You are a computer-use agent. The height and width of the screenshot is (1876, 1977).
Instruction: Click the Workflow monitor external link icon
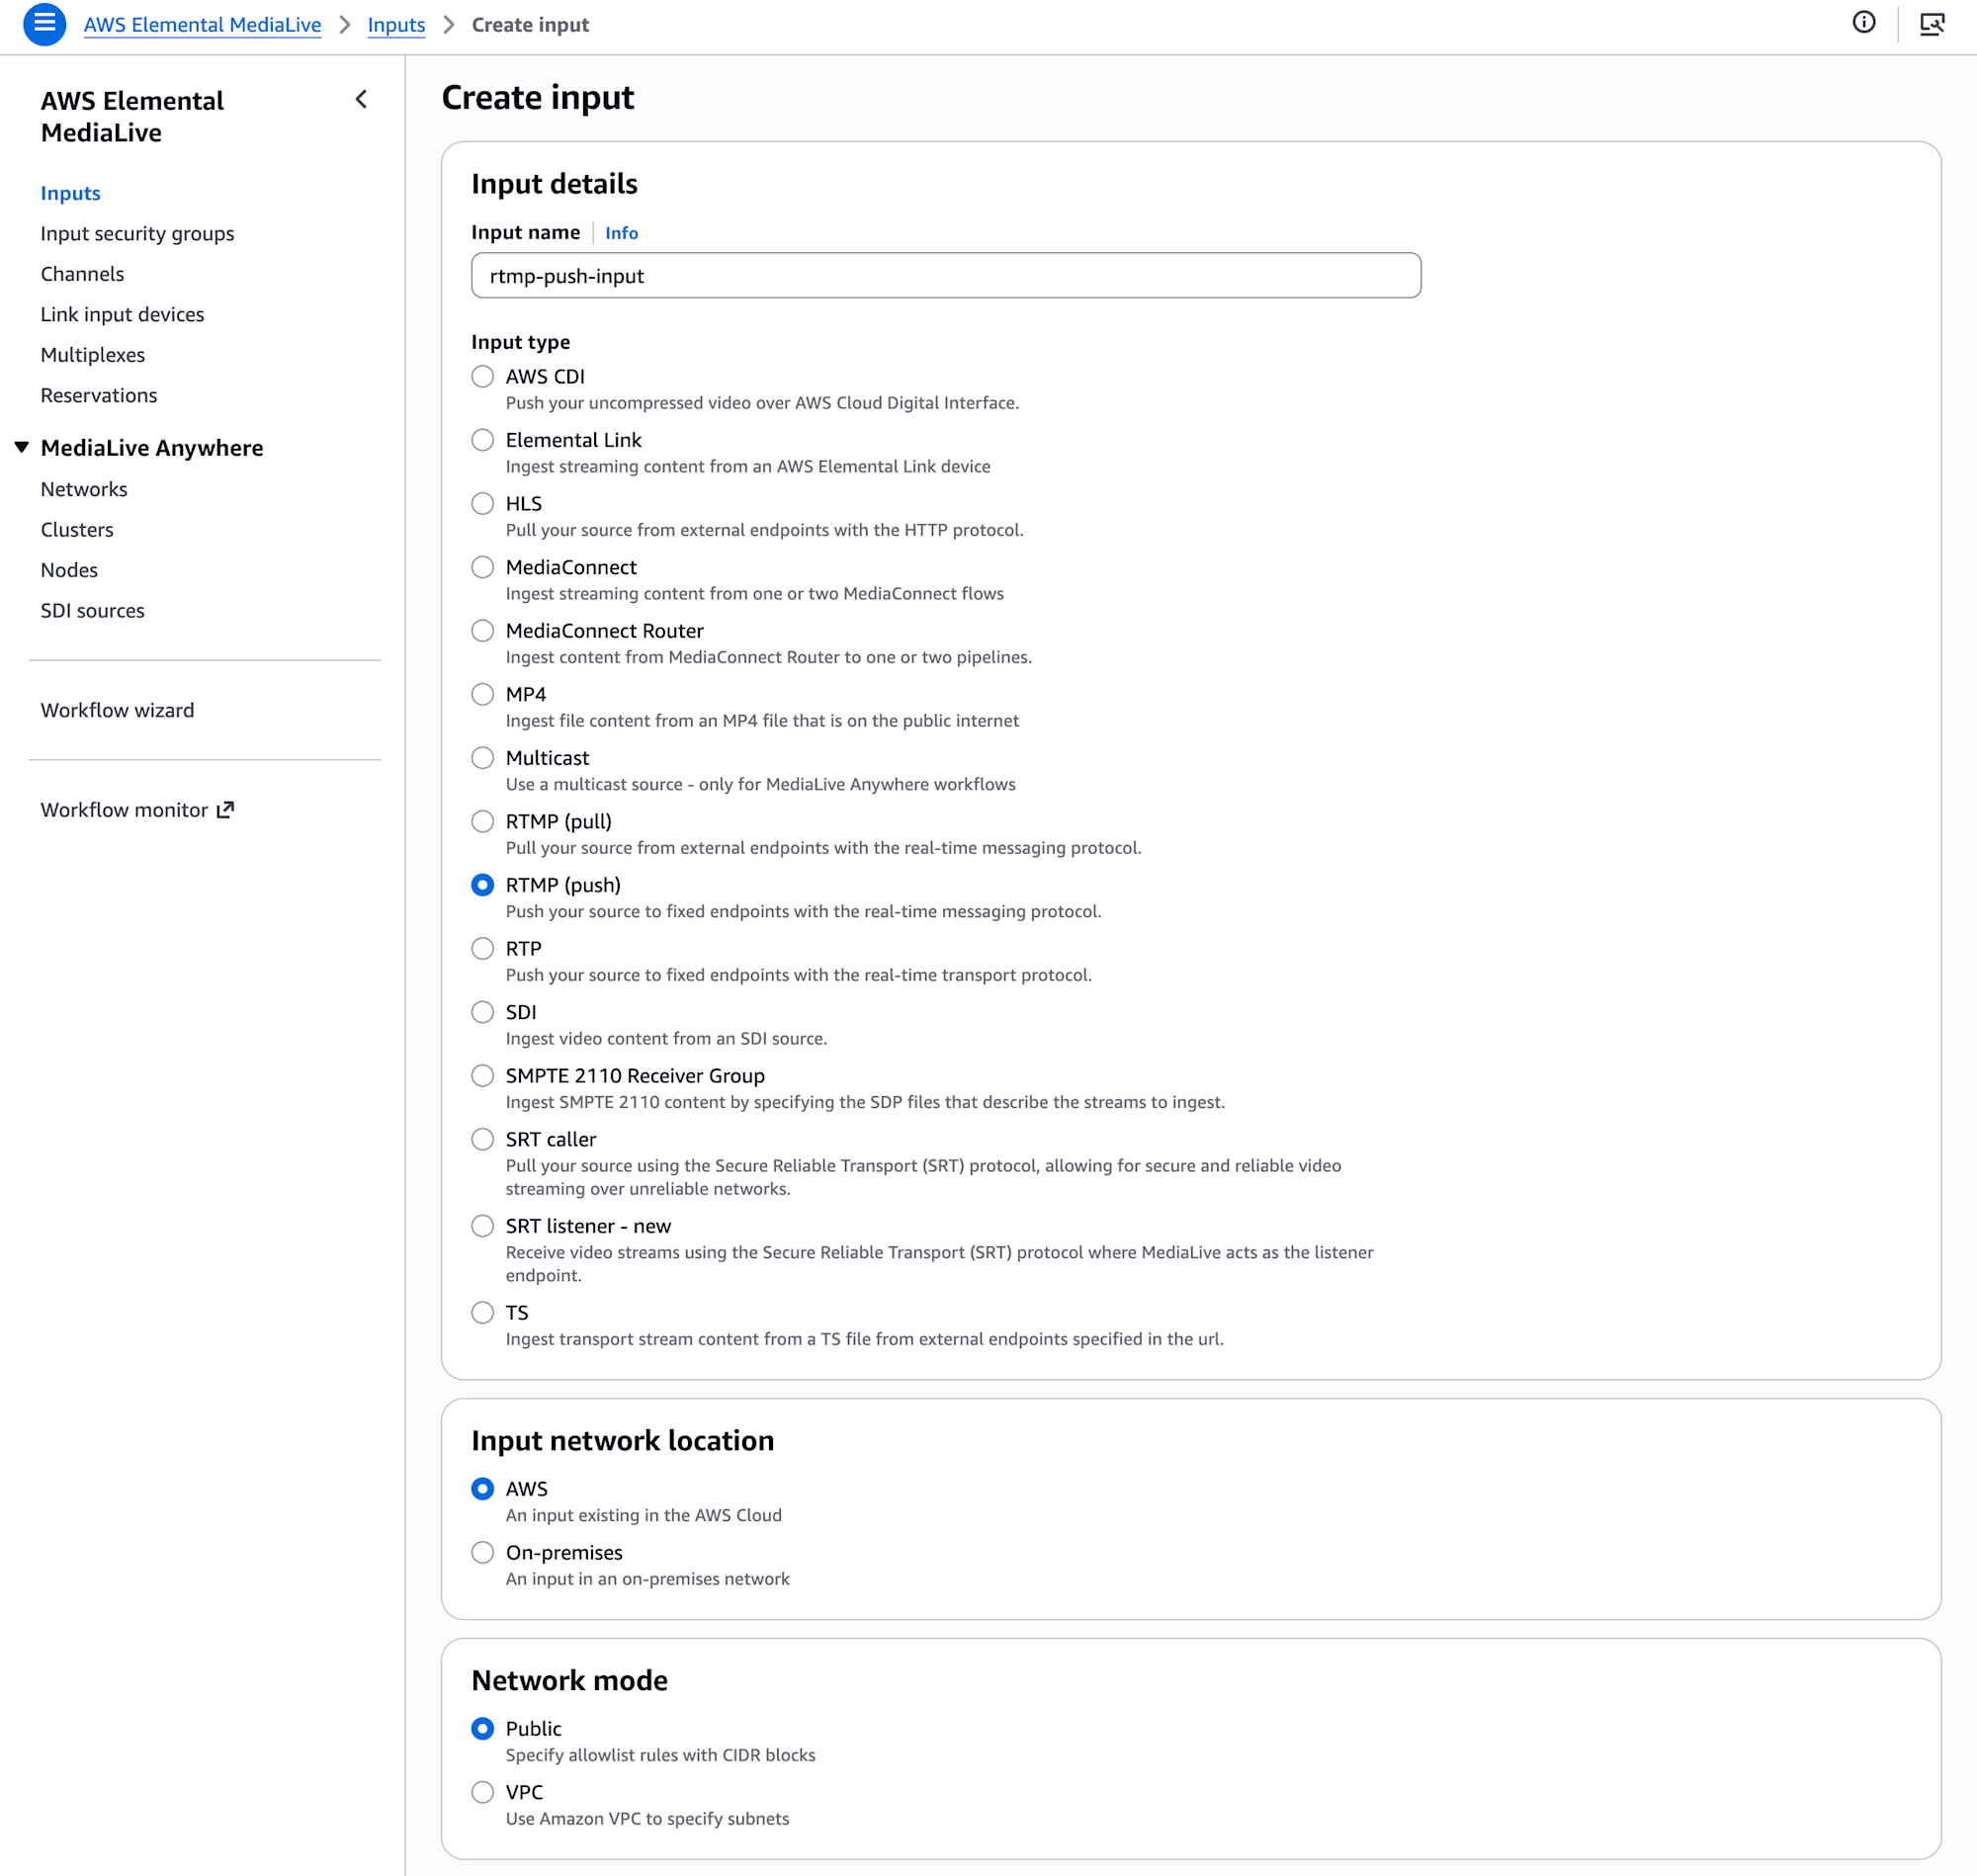click(226, 810)
